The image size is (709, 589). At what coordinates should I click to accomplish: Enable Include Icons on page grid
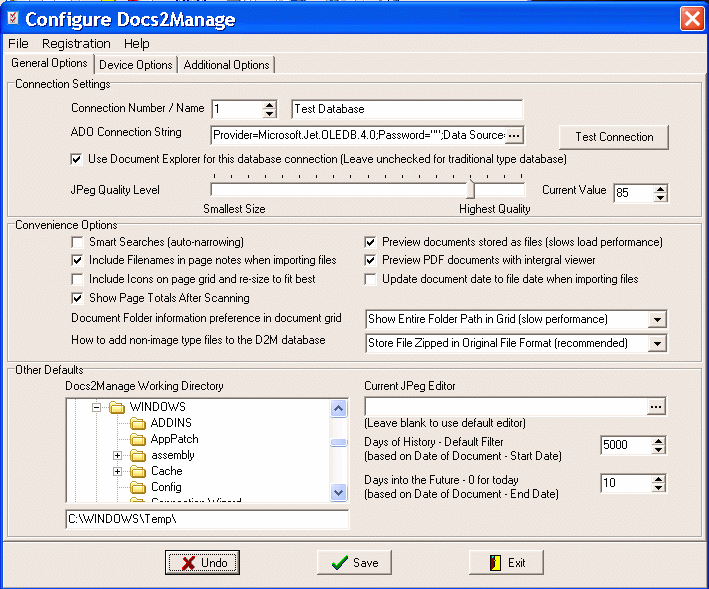(77, 279)
